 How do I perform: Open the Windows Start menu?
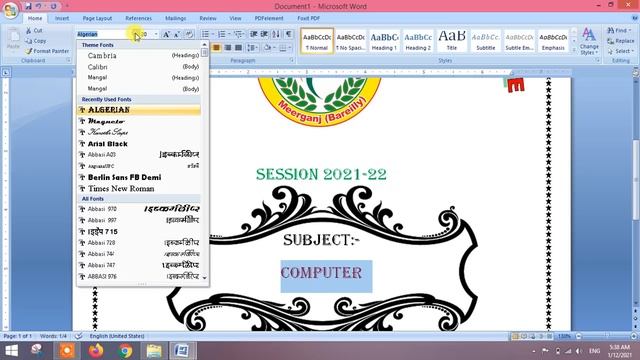pyautogui.click(x=11, y=351)
